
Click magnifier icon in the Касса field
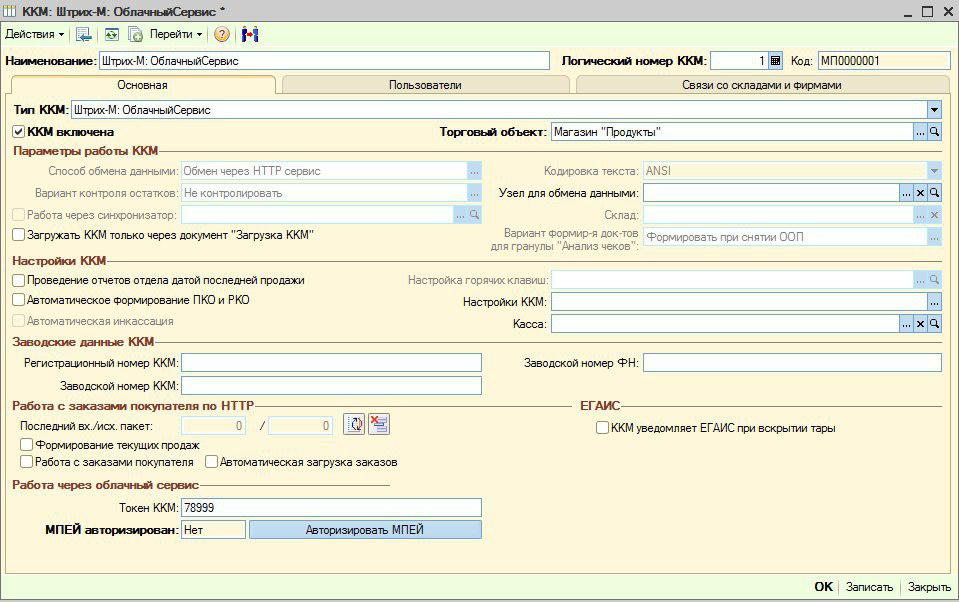point(934,323)
